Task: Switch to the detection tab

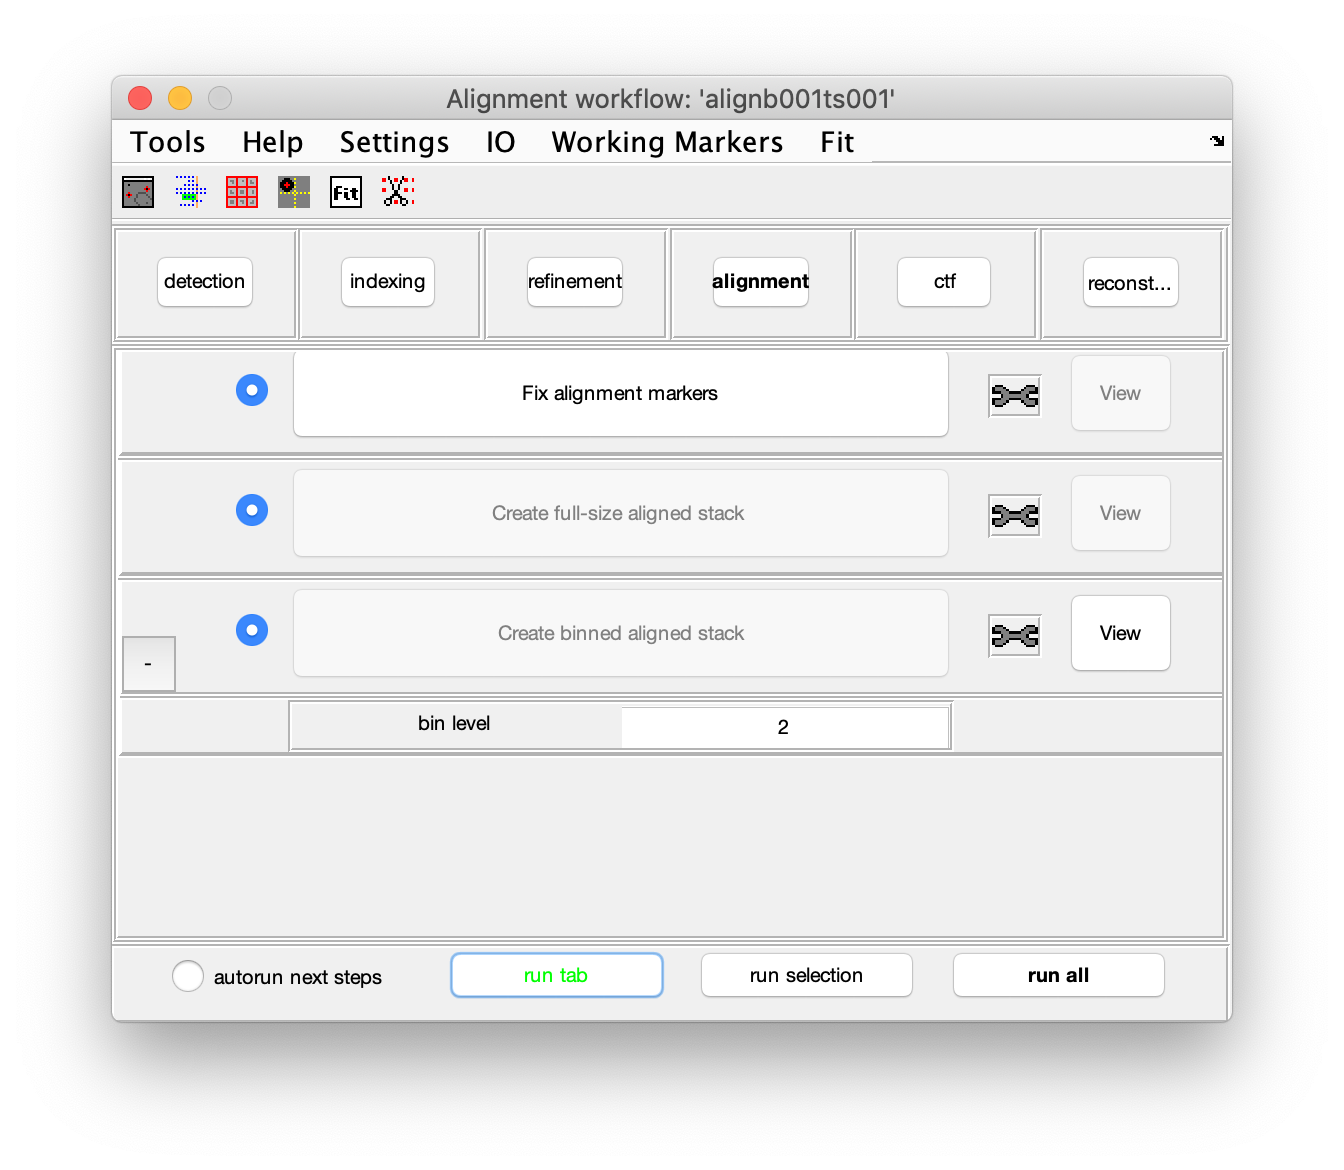Action: pyautogui.click(x=205, y=282)
